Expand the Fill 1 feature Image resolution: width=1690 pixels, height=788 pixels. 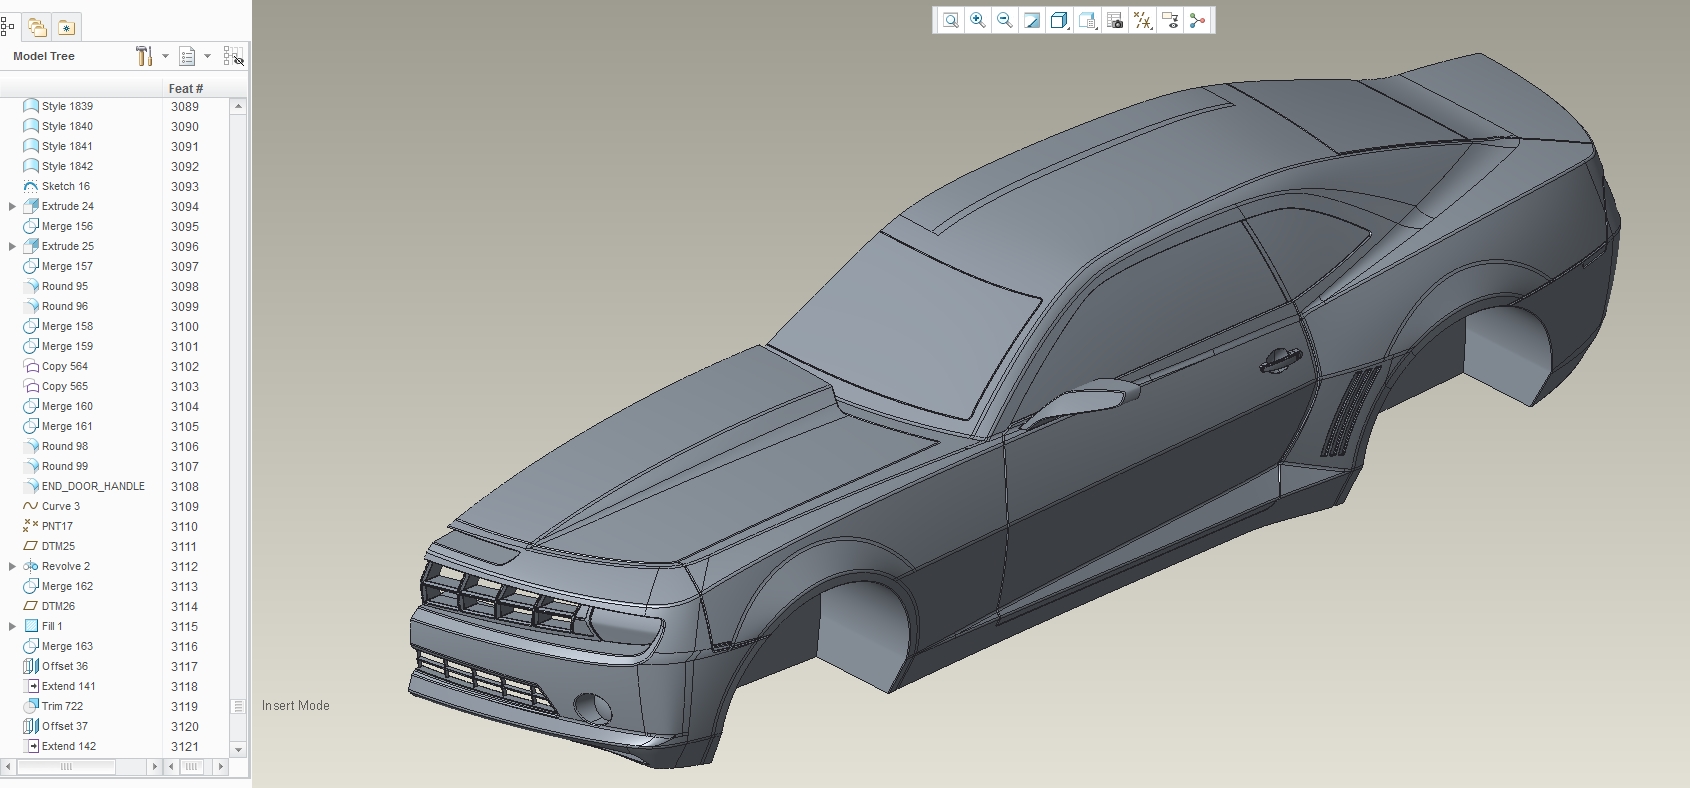12,626
